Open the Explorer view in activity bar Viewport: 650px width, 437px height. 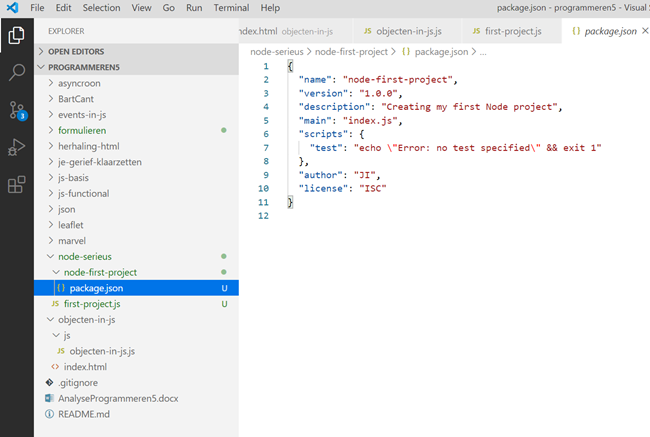coord(17,35)
